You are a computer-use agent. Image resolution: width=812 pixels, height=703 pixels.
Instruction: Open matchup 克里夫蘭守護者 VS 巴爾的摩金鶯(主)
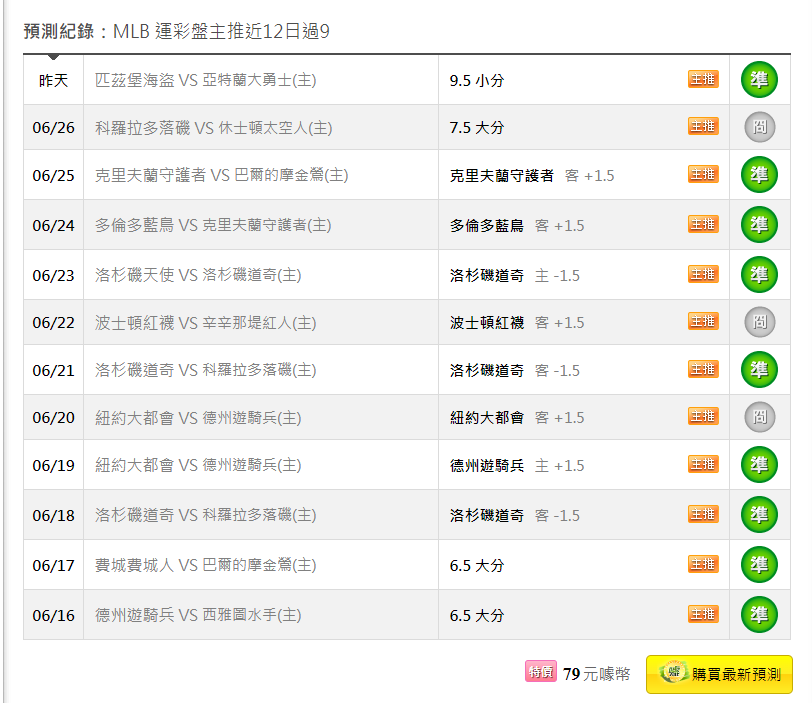(x=221, y=175)
